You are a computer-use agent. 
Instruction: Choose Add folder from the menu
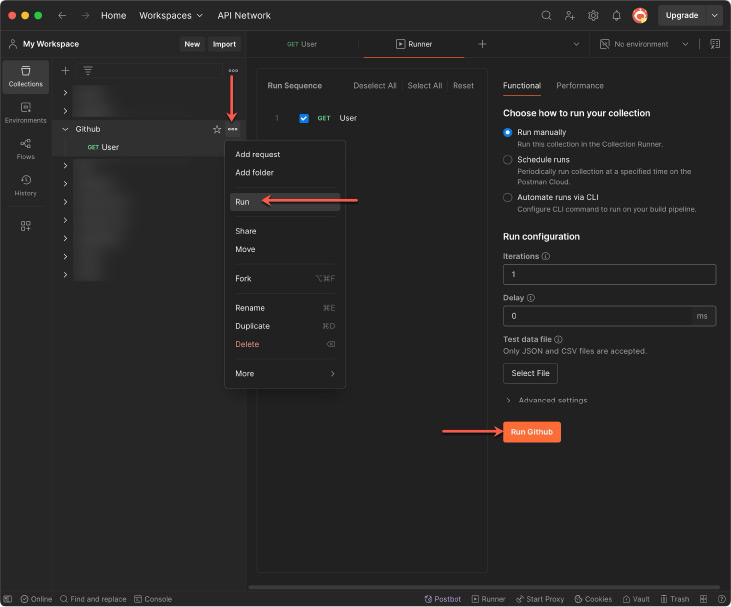[x=285, y=172]
